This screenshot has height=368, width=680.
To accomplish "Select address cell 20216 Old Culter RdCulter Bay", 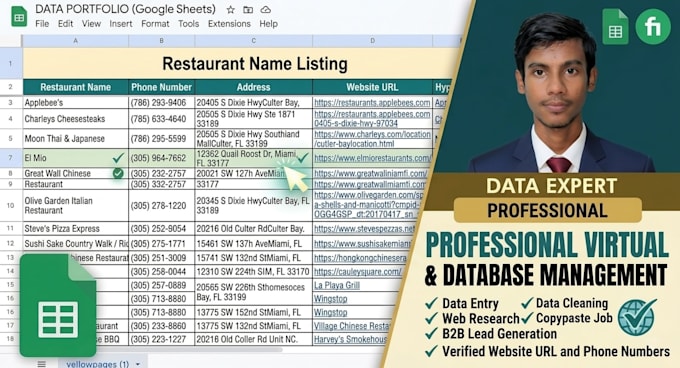I will point(253,228).
